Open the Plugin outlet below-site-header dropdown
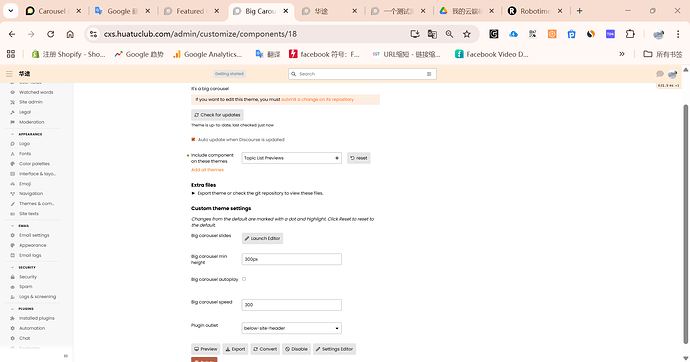Viewport: 690px width, 362px height. click(x=291, y=328)
